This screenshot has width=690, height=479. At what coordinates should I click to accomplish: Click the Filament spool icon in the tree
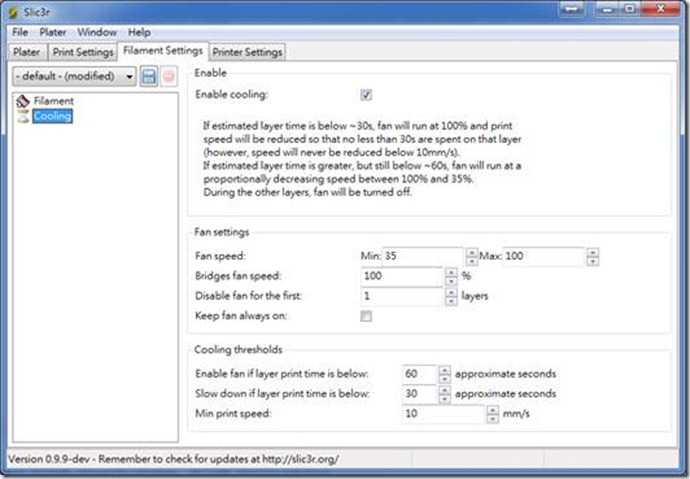(x=22, y=101)
